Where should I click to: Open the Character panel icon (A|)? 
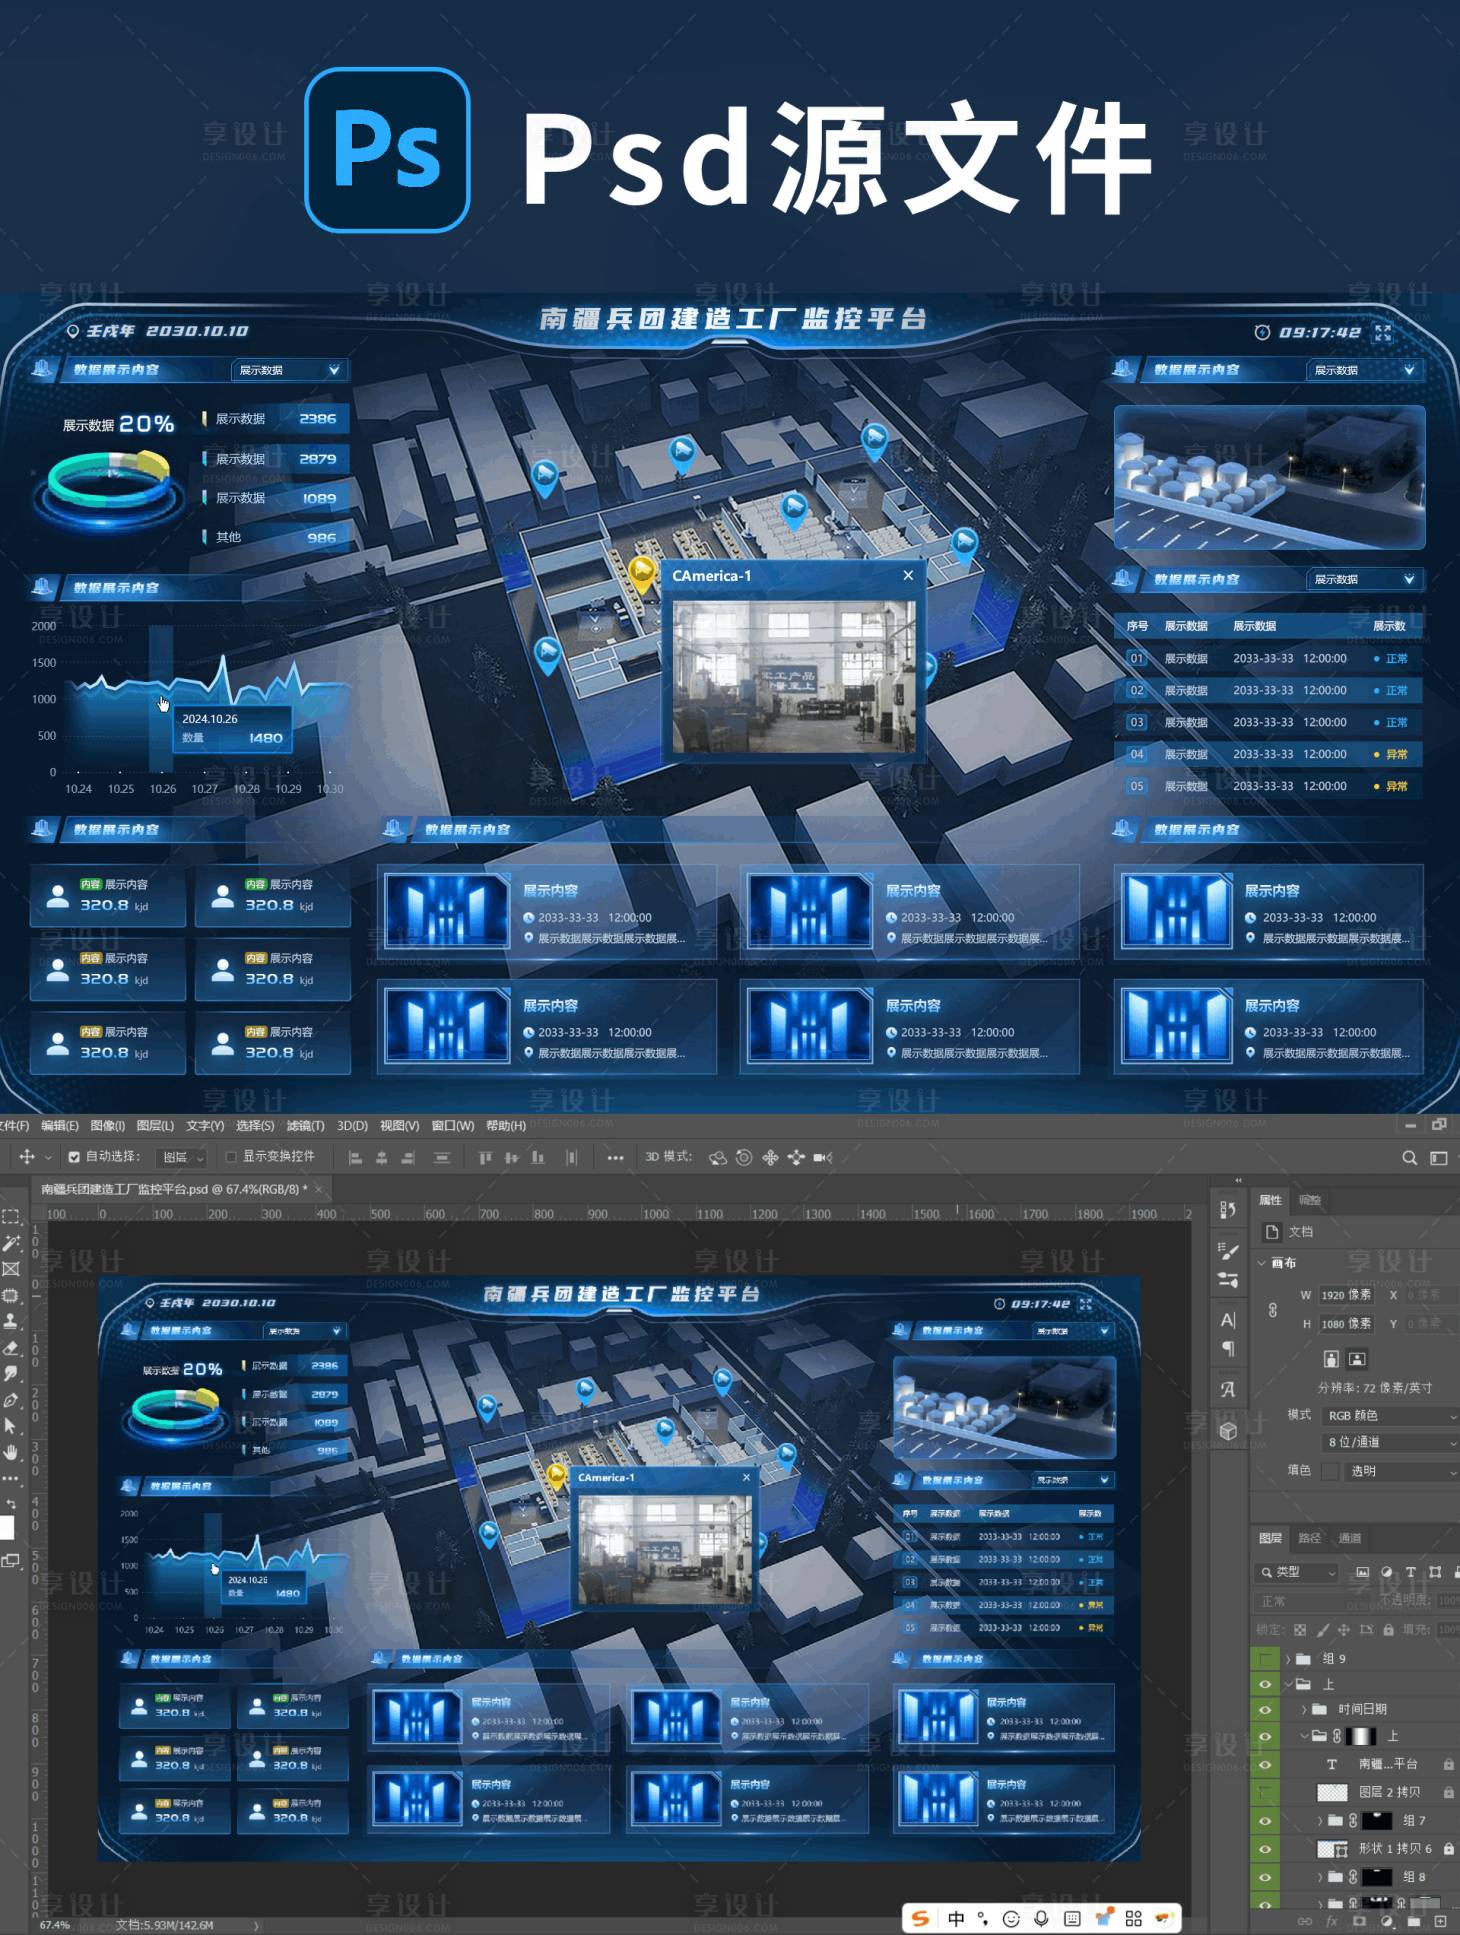tap(1228, 1320)
